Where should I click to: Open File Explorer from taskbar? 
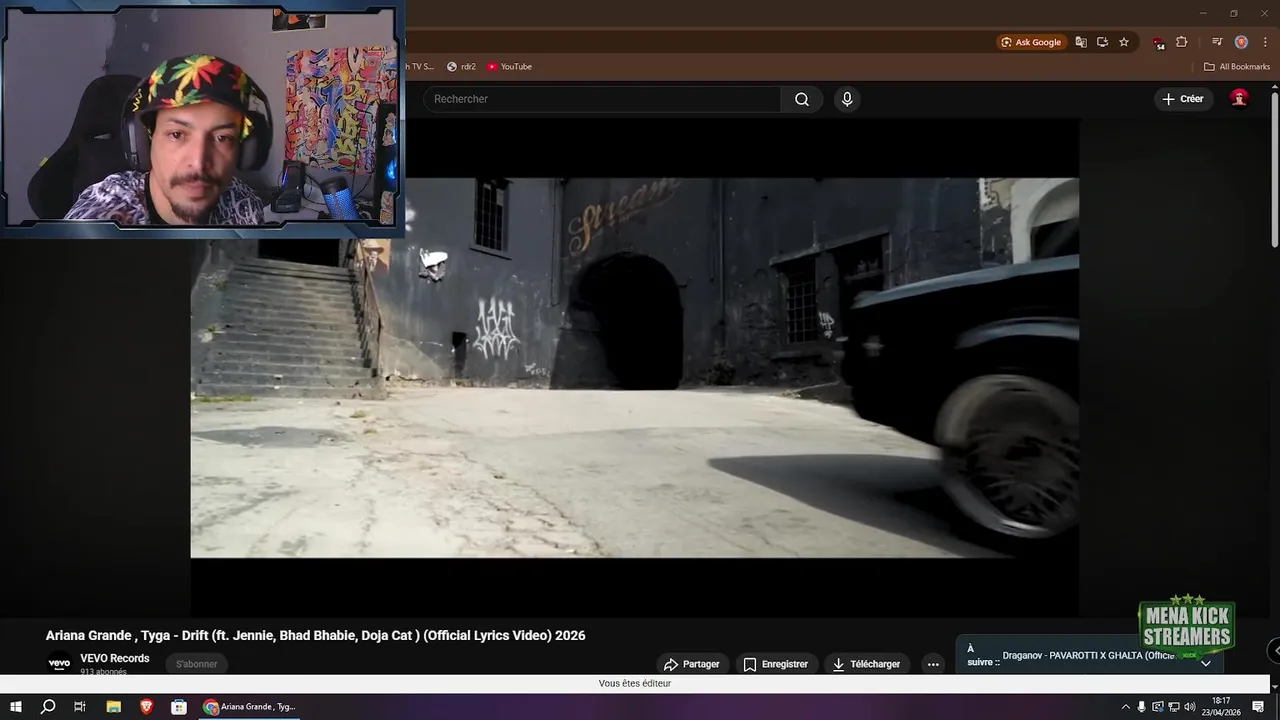click(114, 707)
